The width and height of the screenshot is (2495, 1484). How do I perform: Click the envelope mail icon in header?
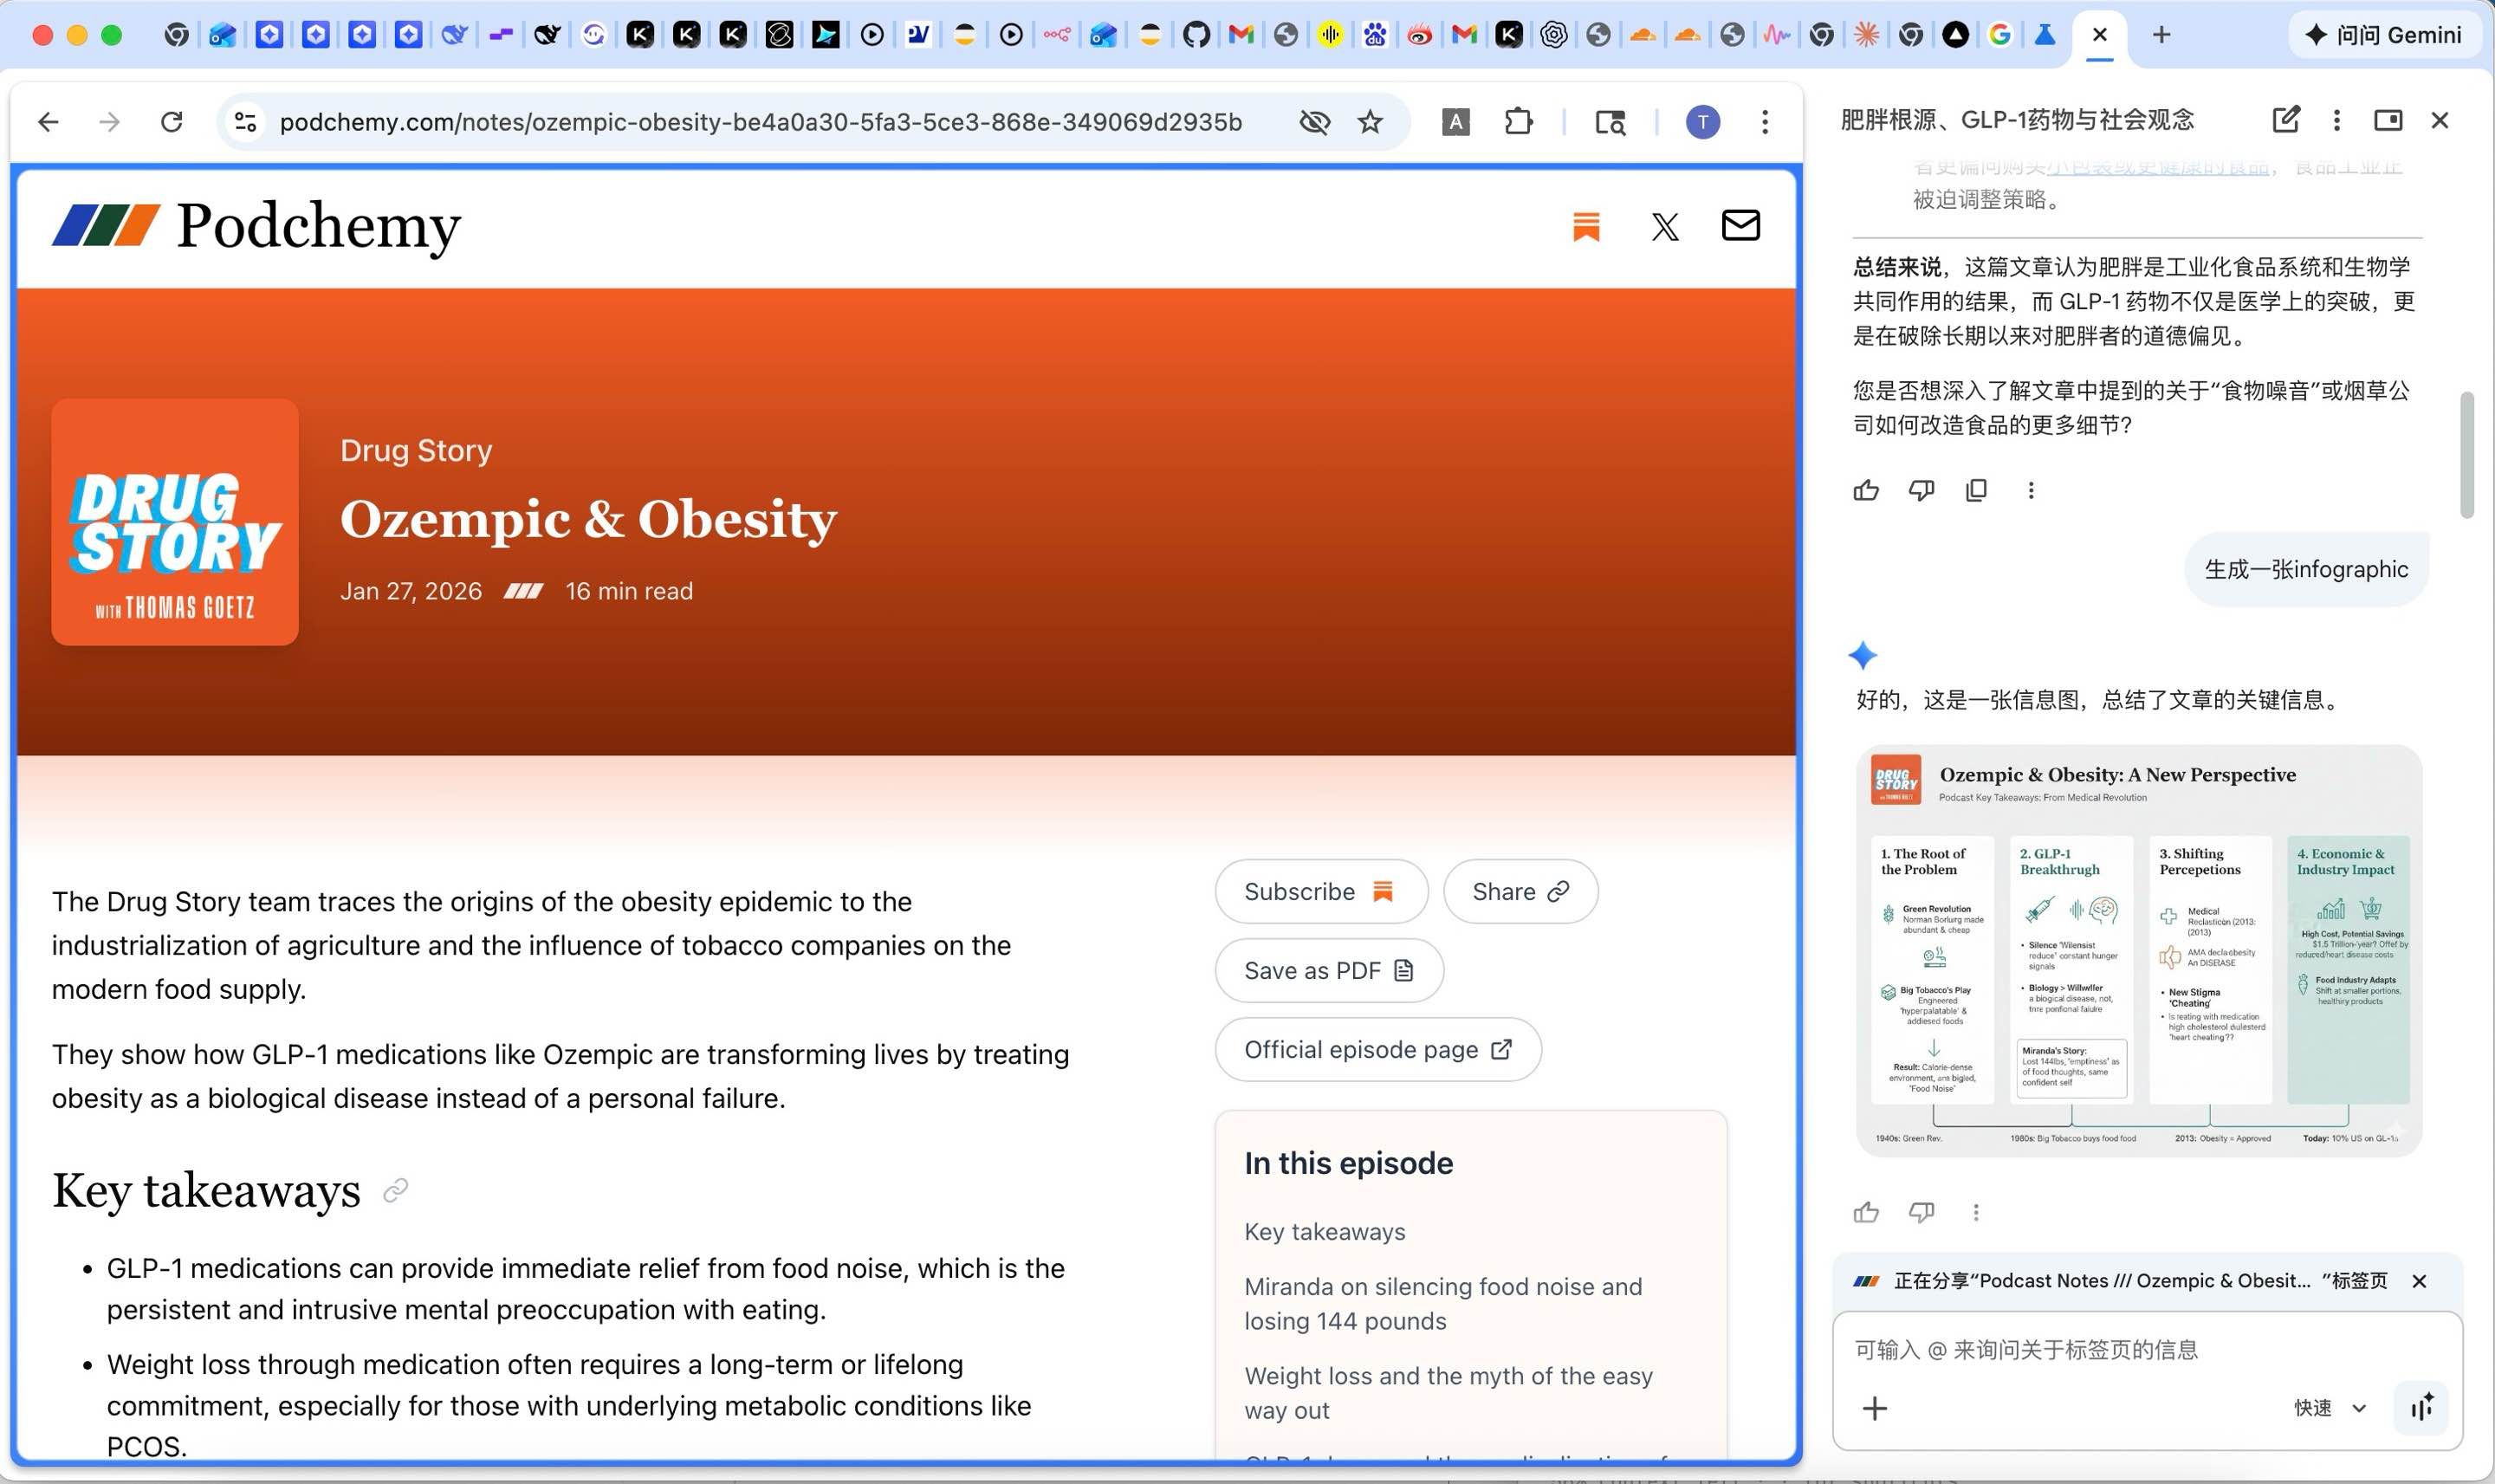click(1740, 225)
